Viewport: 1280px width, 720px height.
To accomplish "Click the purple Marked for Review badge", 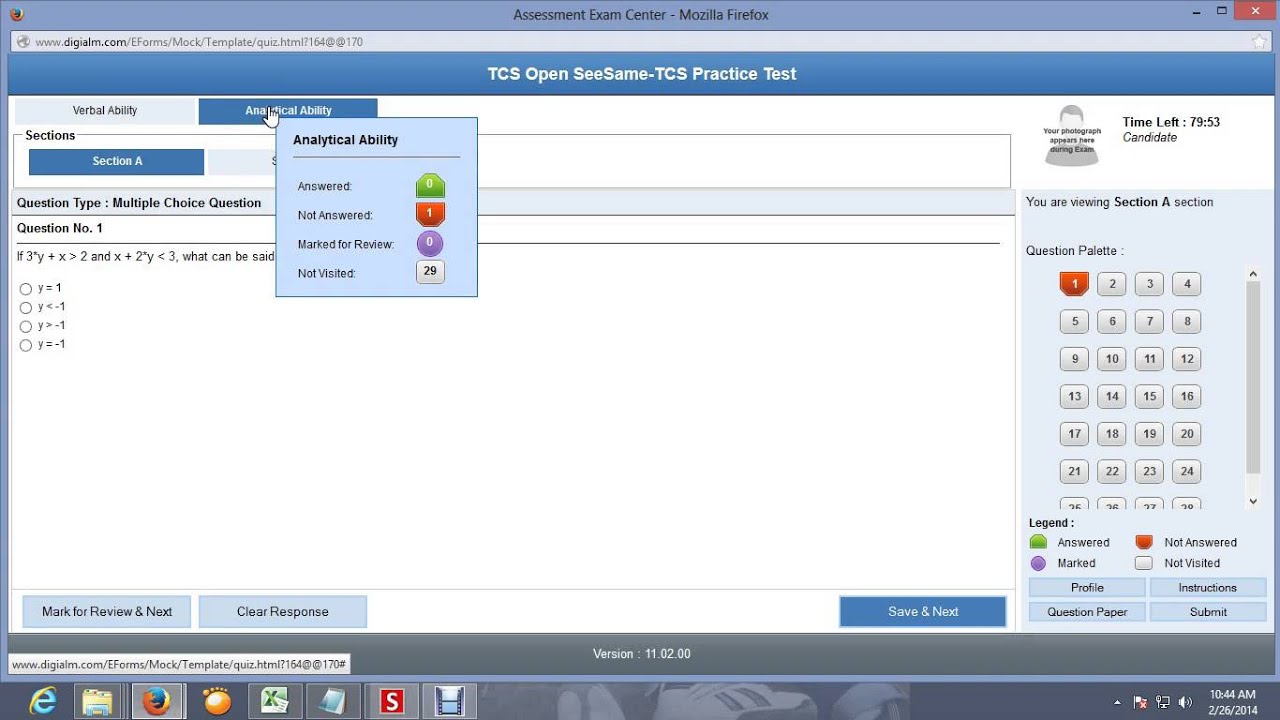I will 430,244.
